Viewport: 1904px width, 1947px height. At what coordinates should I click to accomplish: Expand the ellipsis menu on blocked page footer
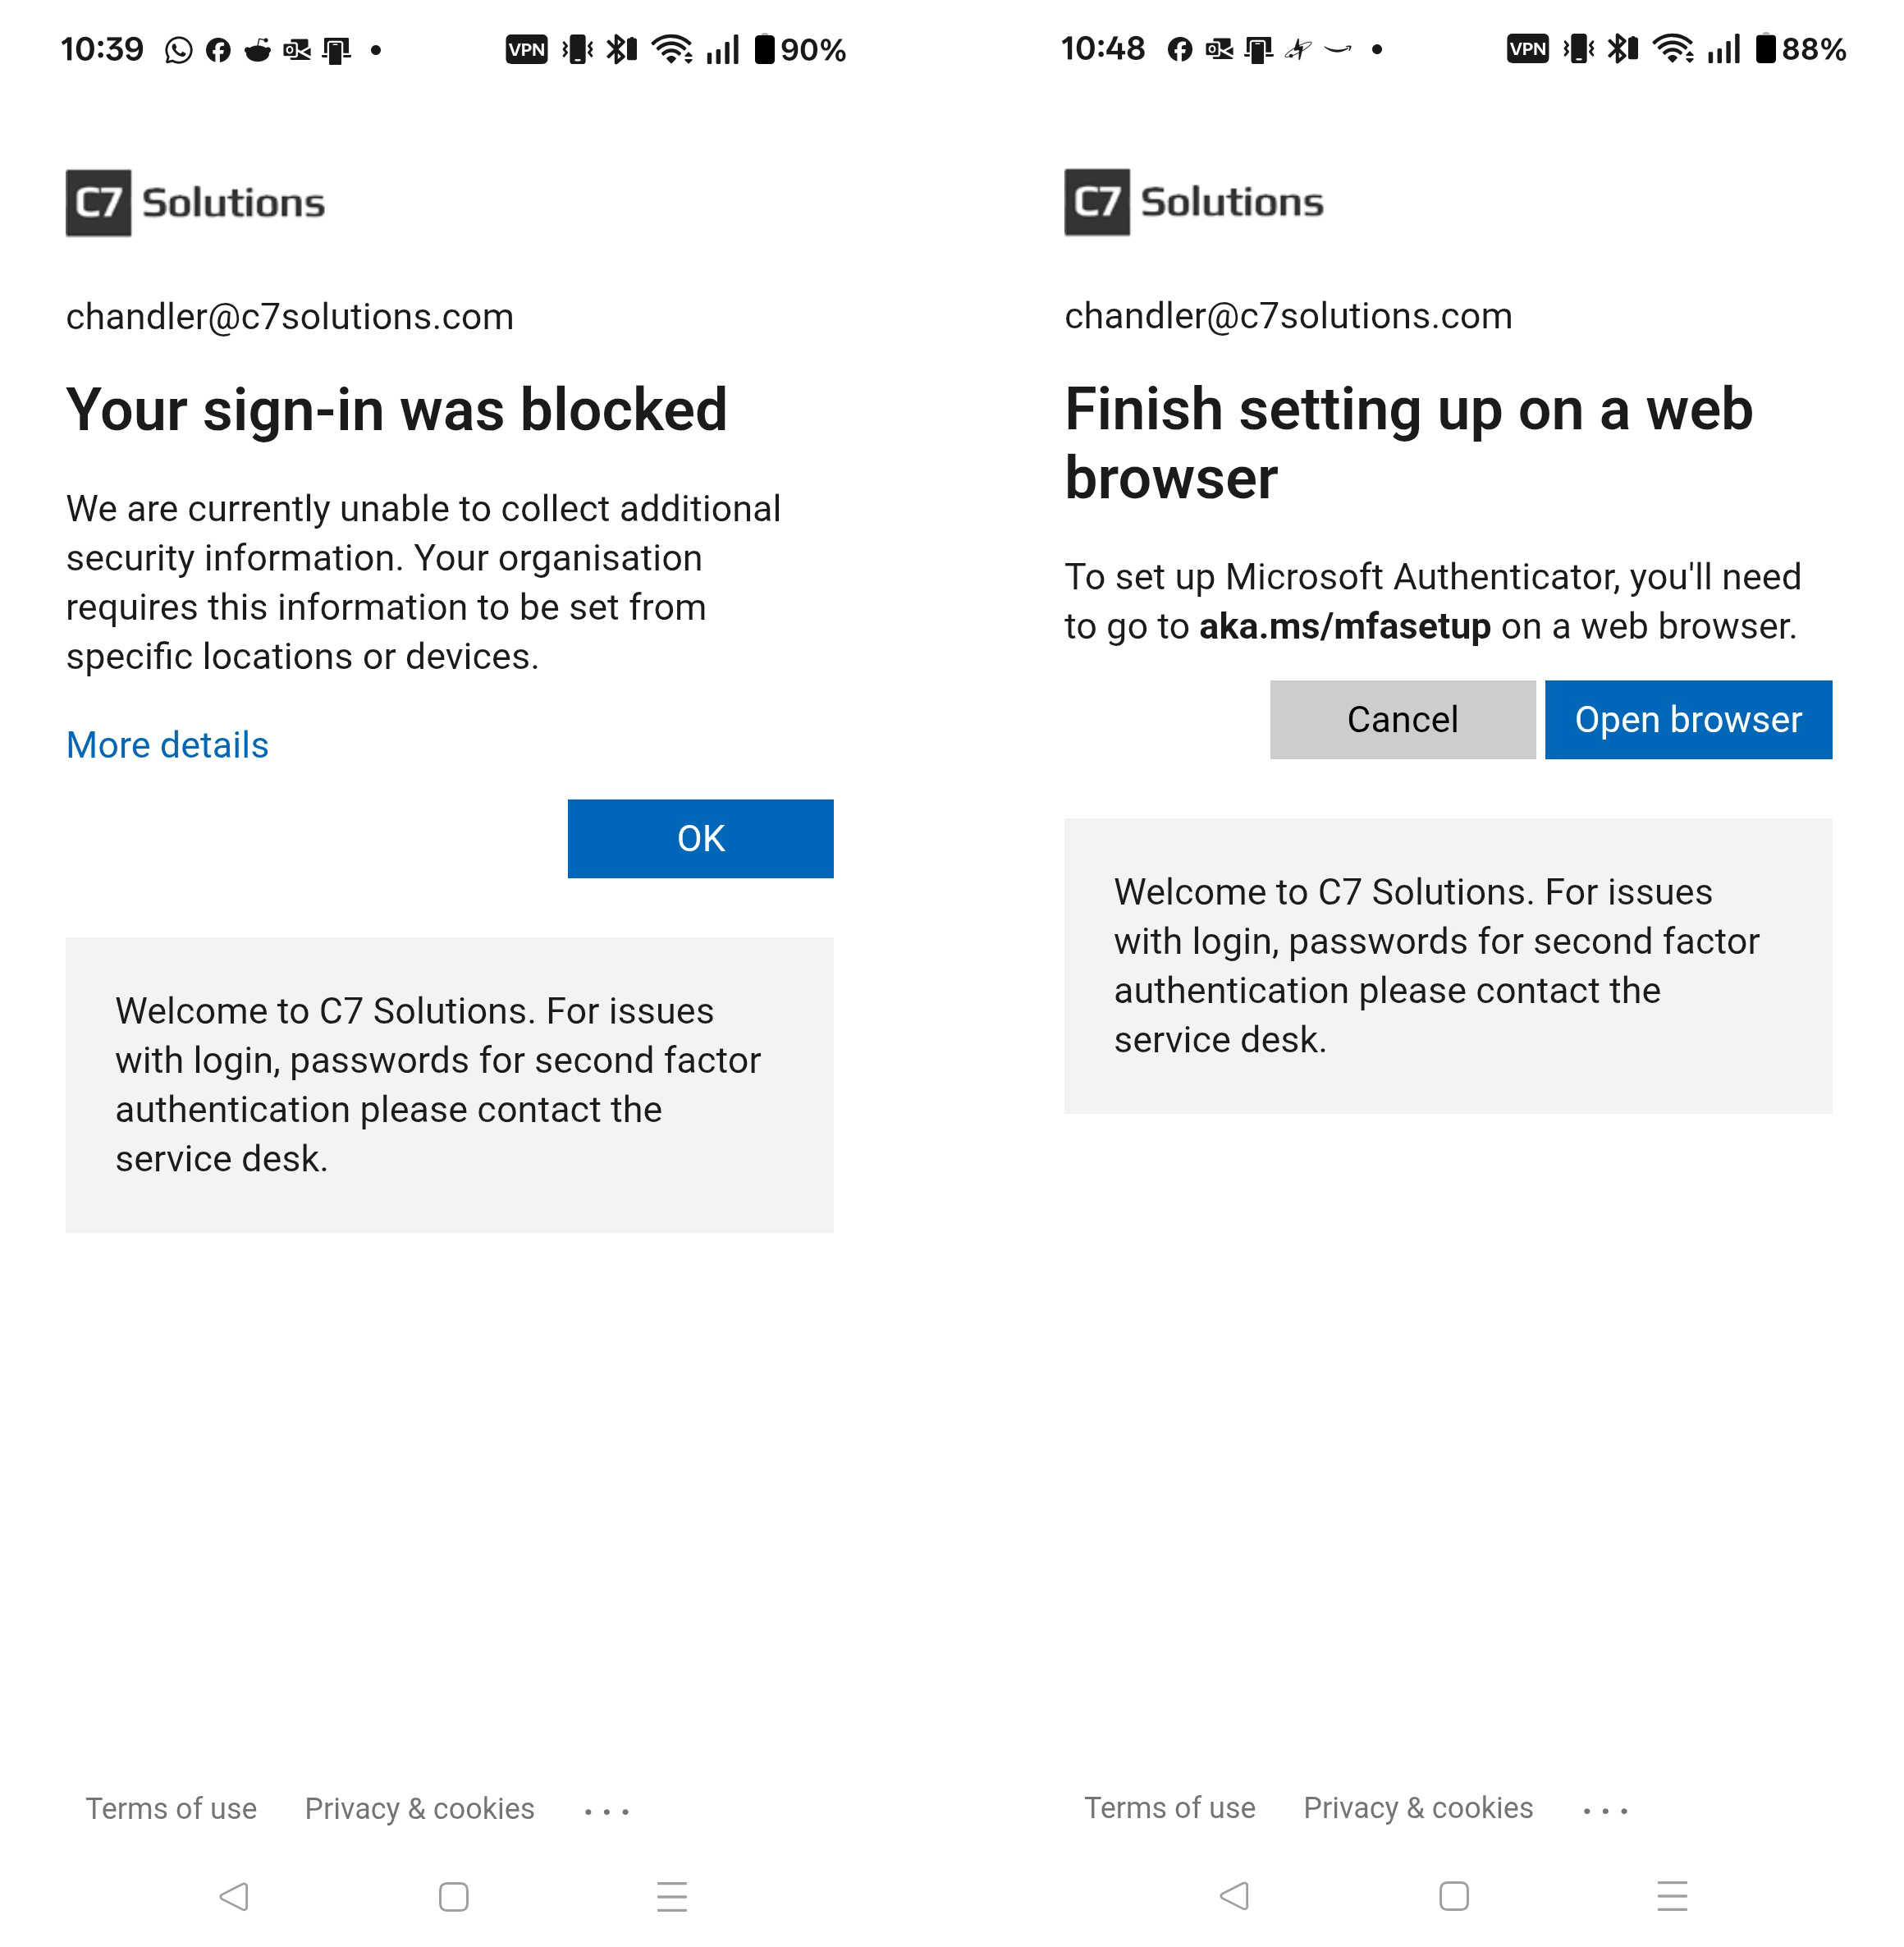(607, 1811)
